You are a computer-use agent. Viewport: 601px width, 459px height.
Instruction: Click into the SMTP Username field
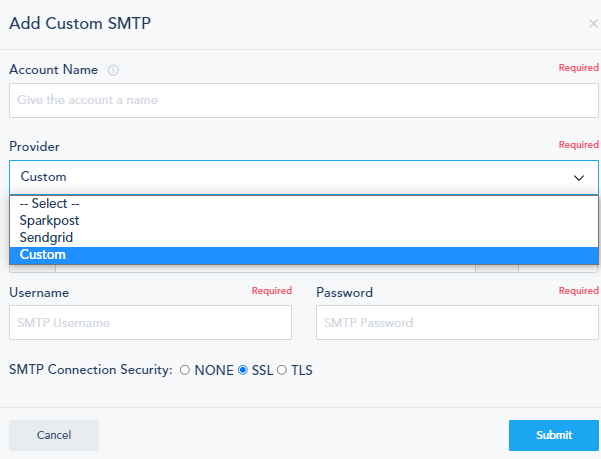pyautogui.click(x=150, y=323)
